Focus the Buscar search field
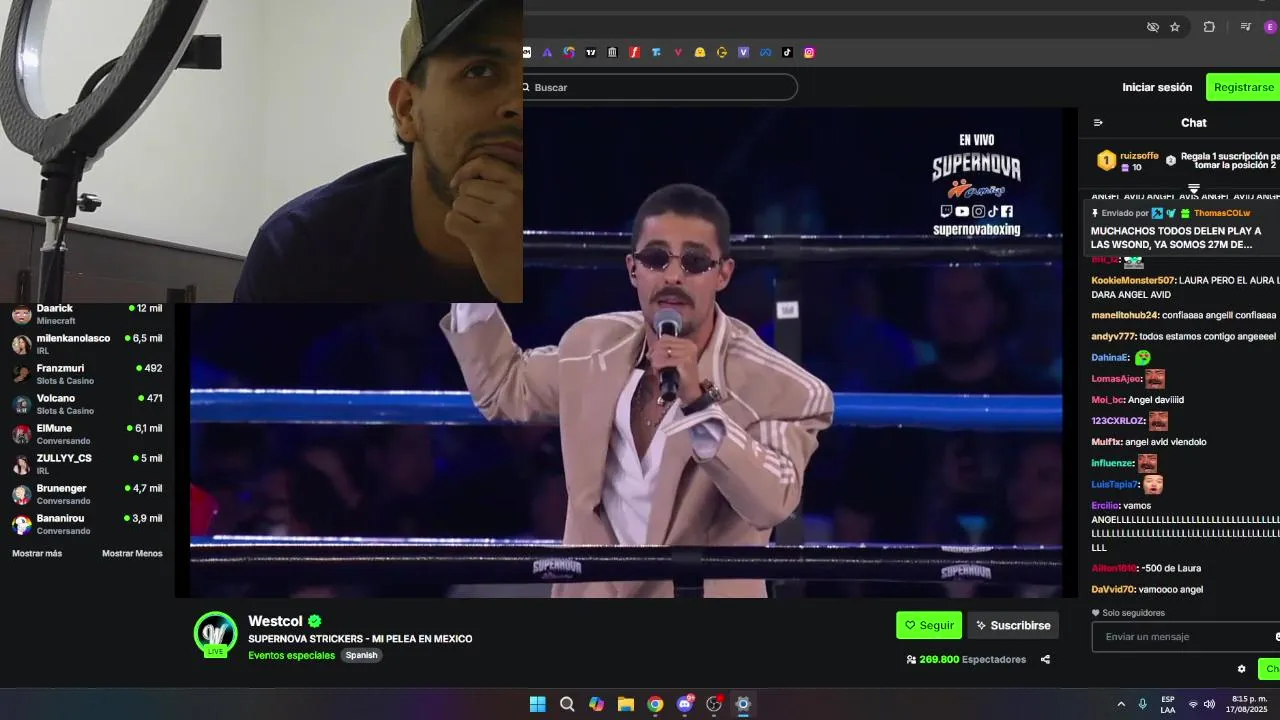 (x=660, y=87)
